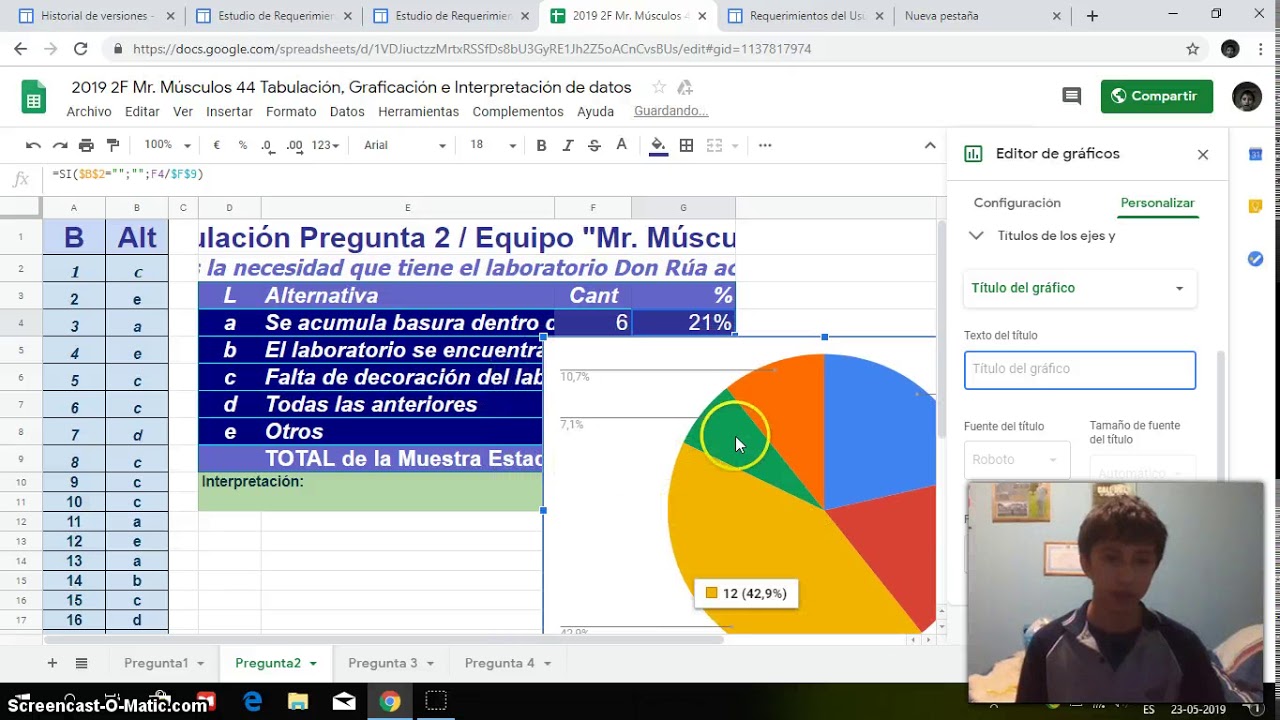Open comments history icon
The height and width of the screenshot is (720, 1280).
(x=1072, y=96)
